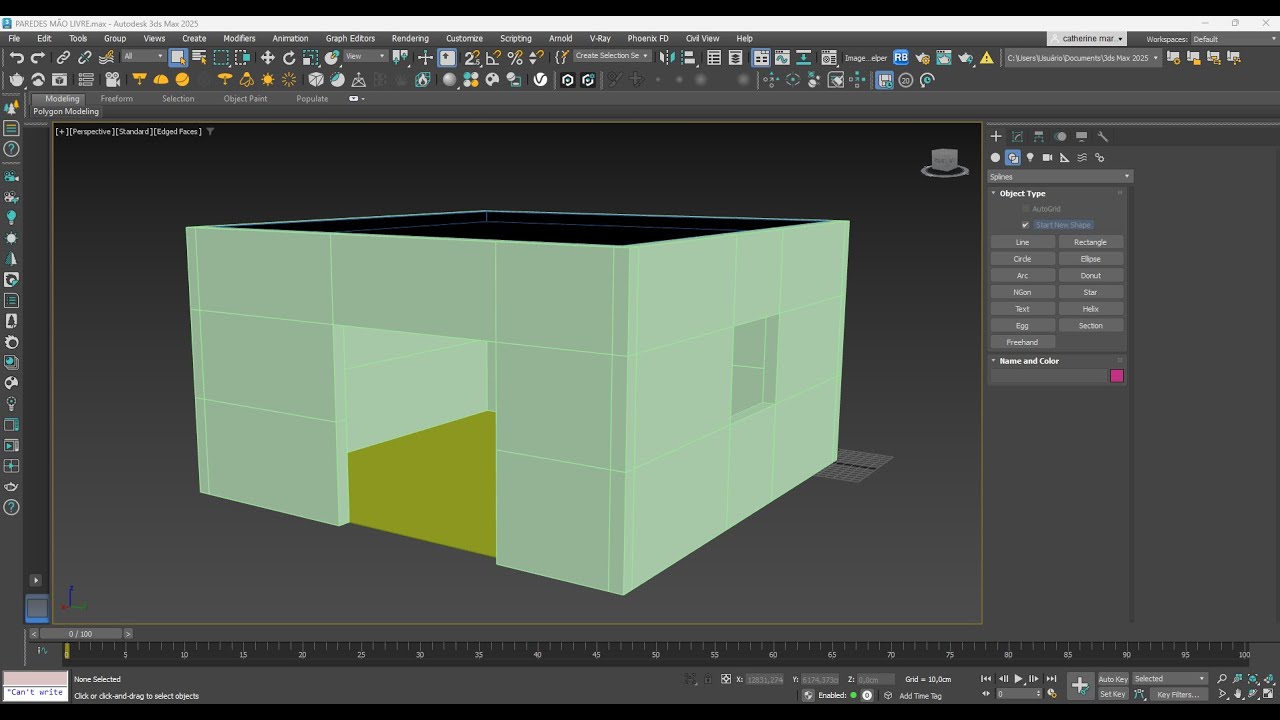The image size is (1280, 720).
Task: Open the View reference coordinate dropdown
Action: pyautogui.click(x=365, y=57)
